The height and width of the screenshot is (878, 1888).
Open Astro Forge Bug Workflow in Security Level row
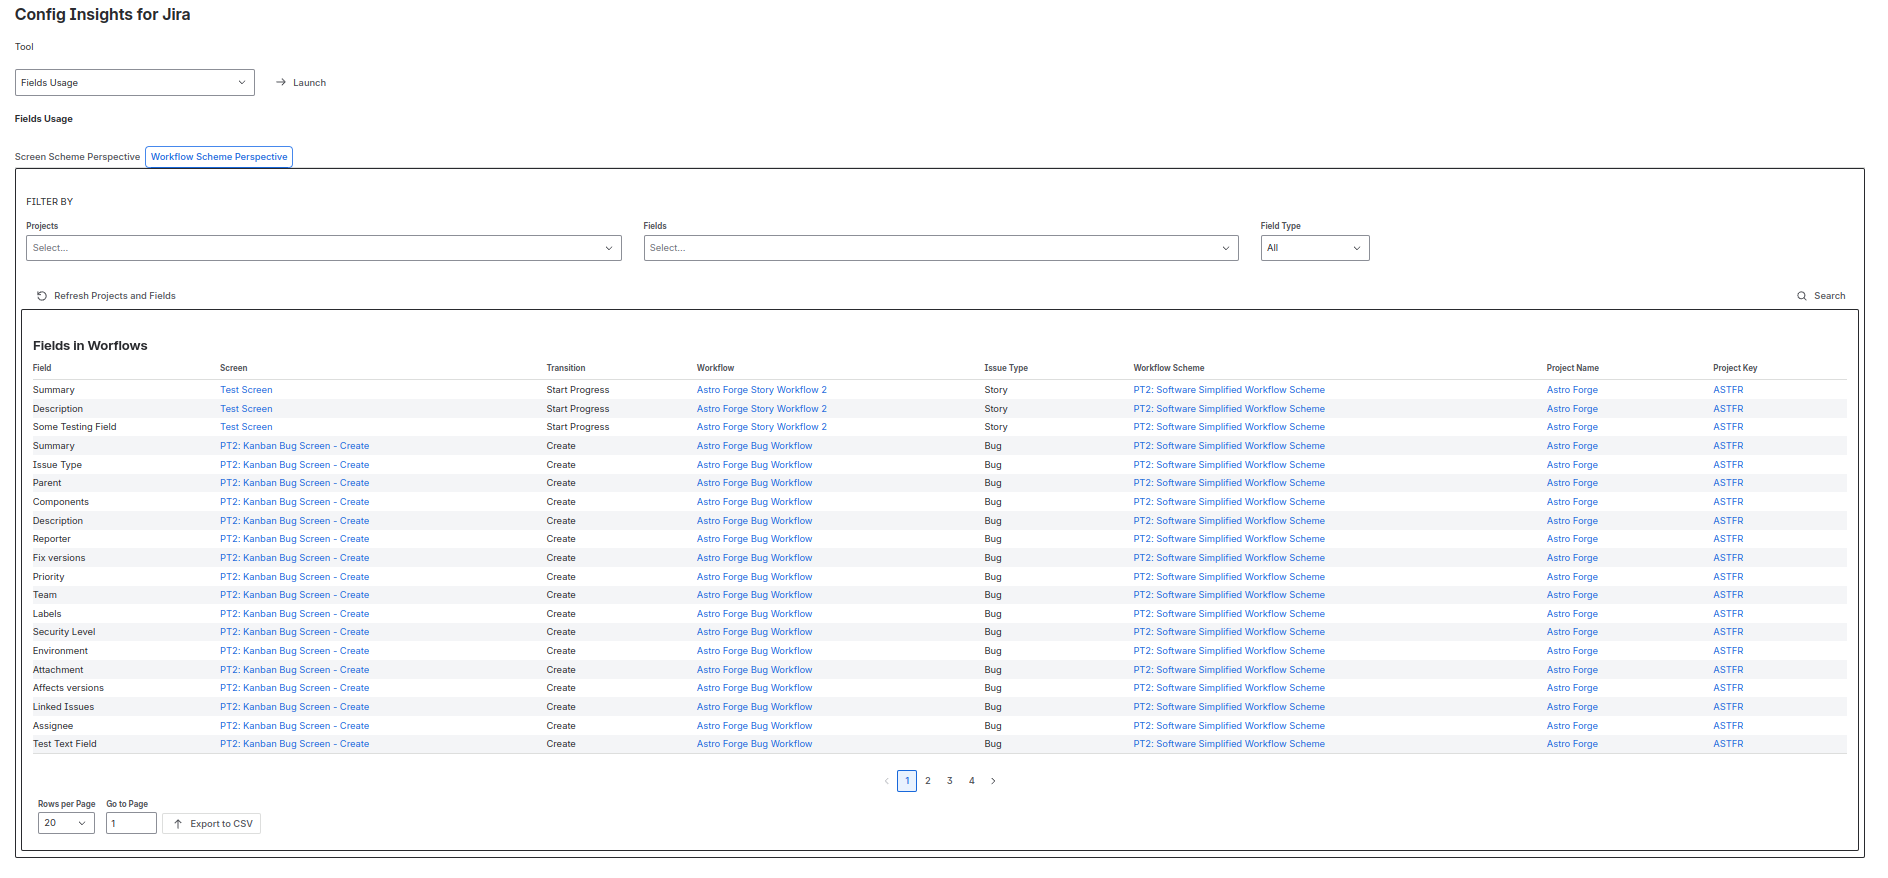[755, 632]
